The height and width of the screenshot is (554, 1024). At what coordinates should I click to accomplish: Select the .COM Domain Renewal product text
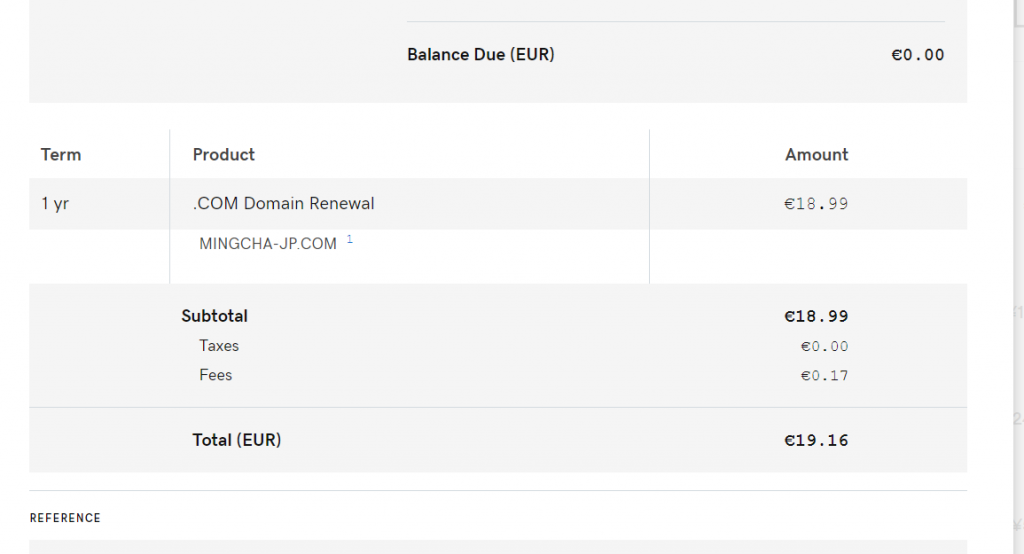pyautogui.click(x=283, y=204)
